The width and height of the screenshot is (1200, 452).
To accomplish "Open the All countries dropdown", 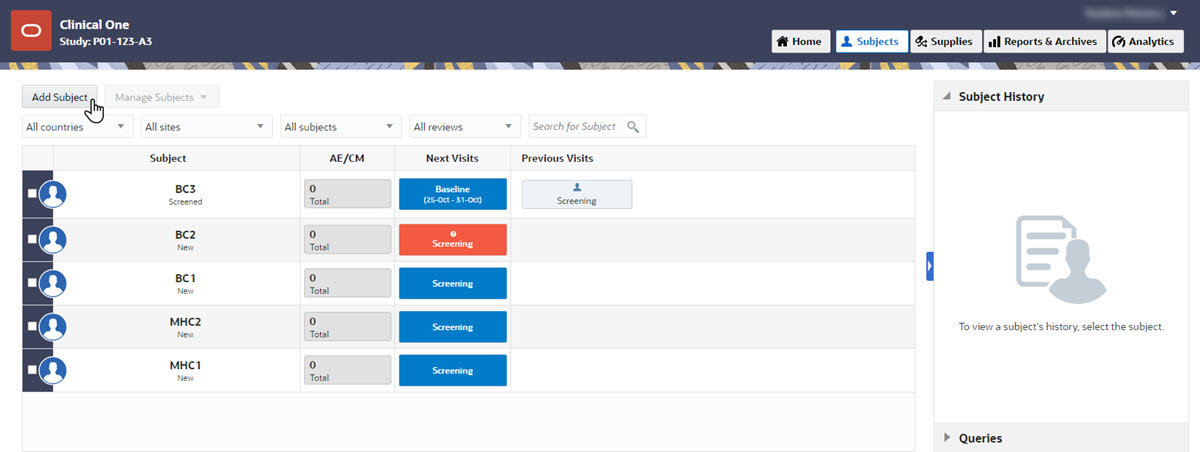I will coord(77,127).
